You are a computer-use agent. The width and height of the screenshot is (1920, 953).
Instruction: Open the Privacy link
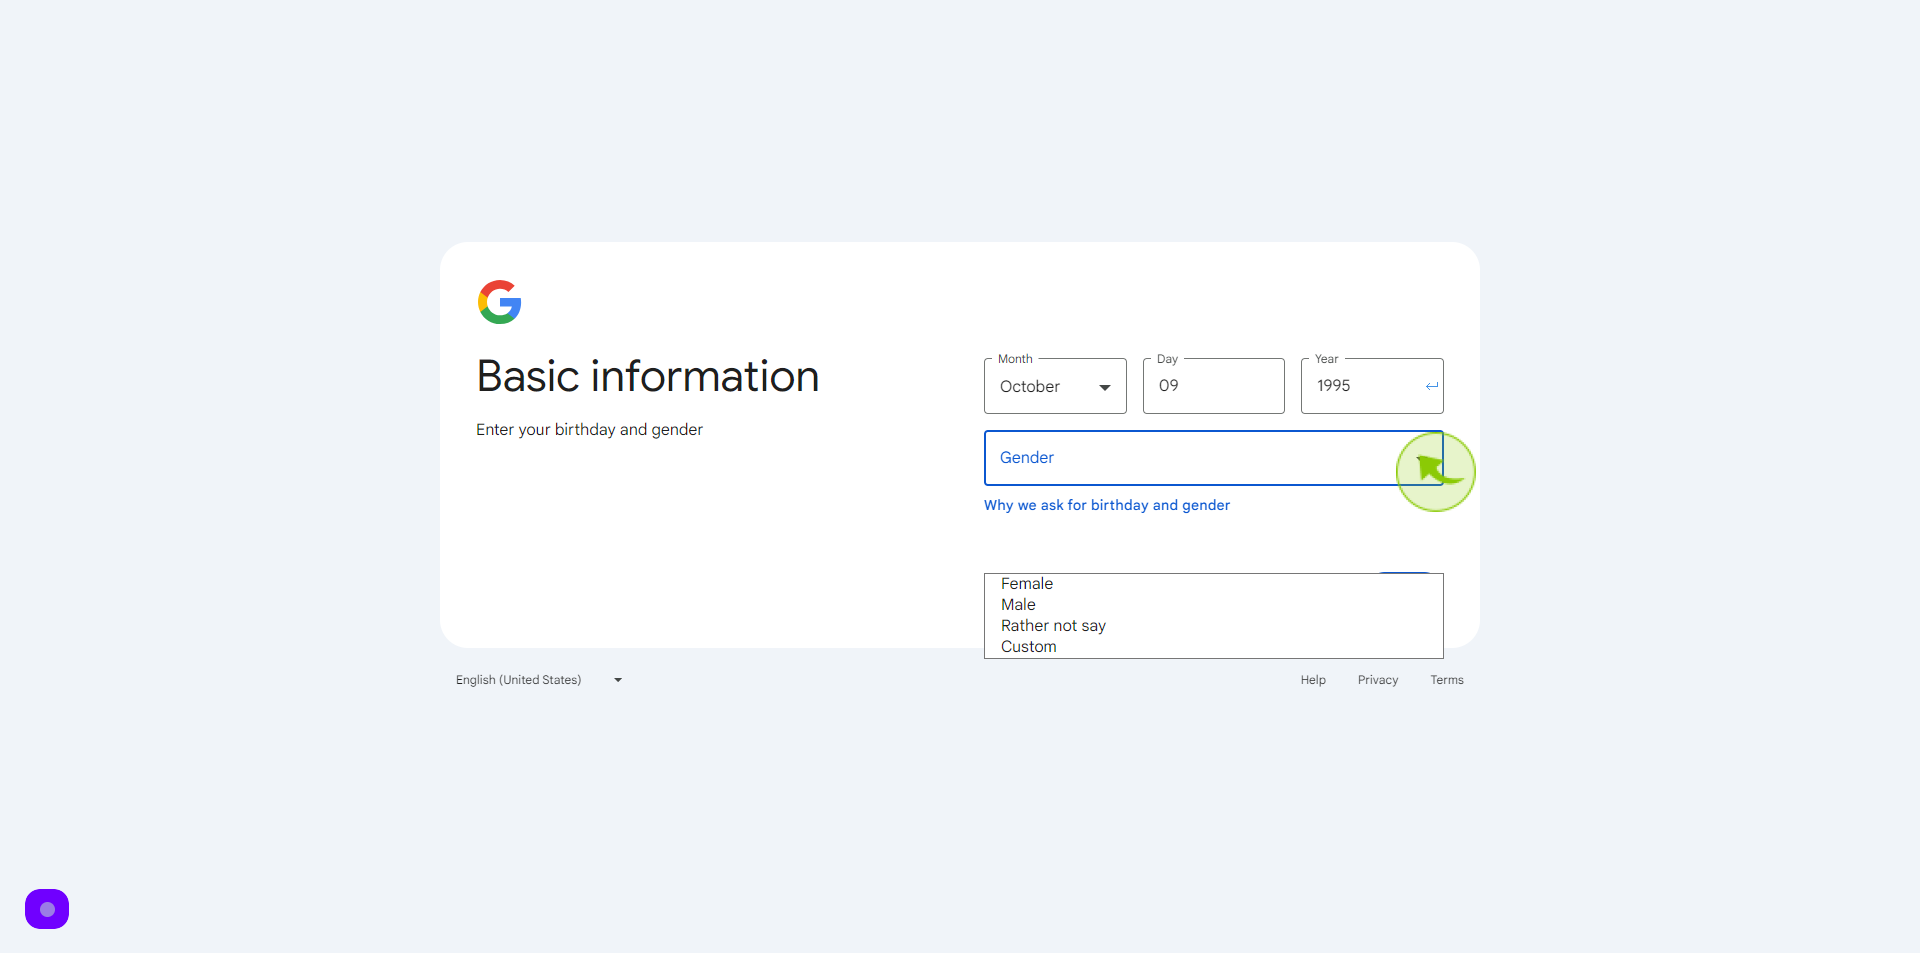coord(1378,680)
